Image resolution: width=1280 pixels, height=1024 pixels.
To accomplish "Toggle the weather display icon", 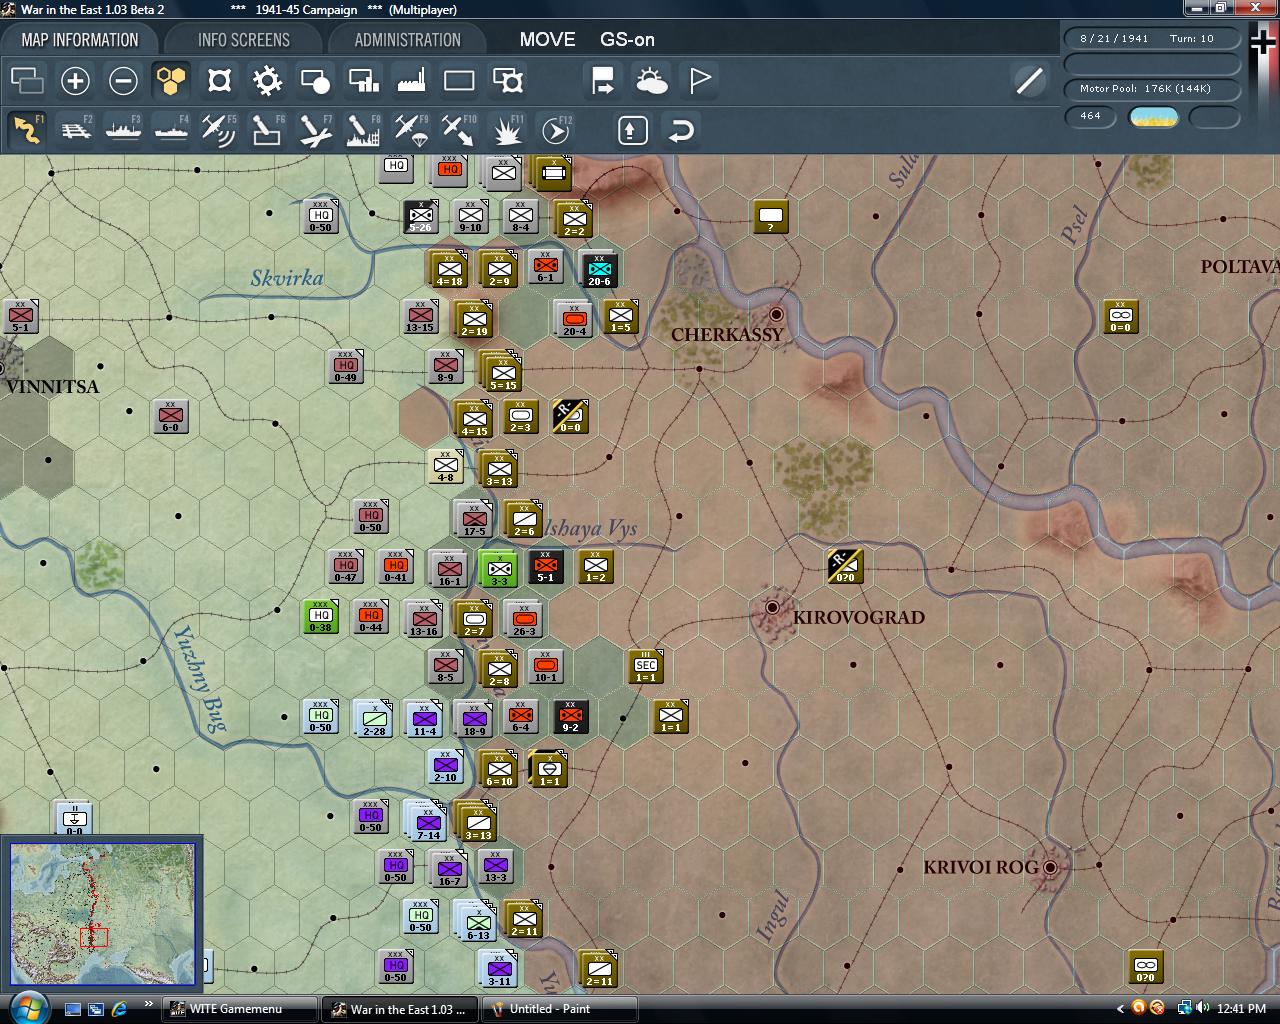I will tap(652, 80).
